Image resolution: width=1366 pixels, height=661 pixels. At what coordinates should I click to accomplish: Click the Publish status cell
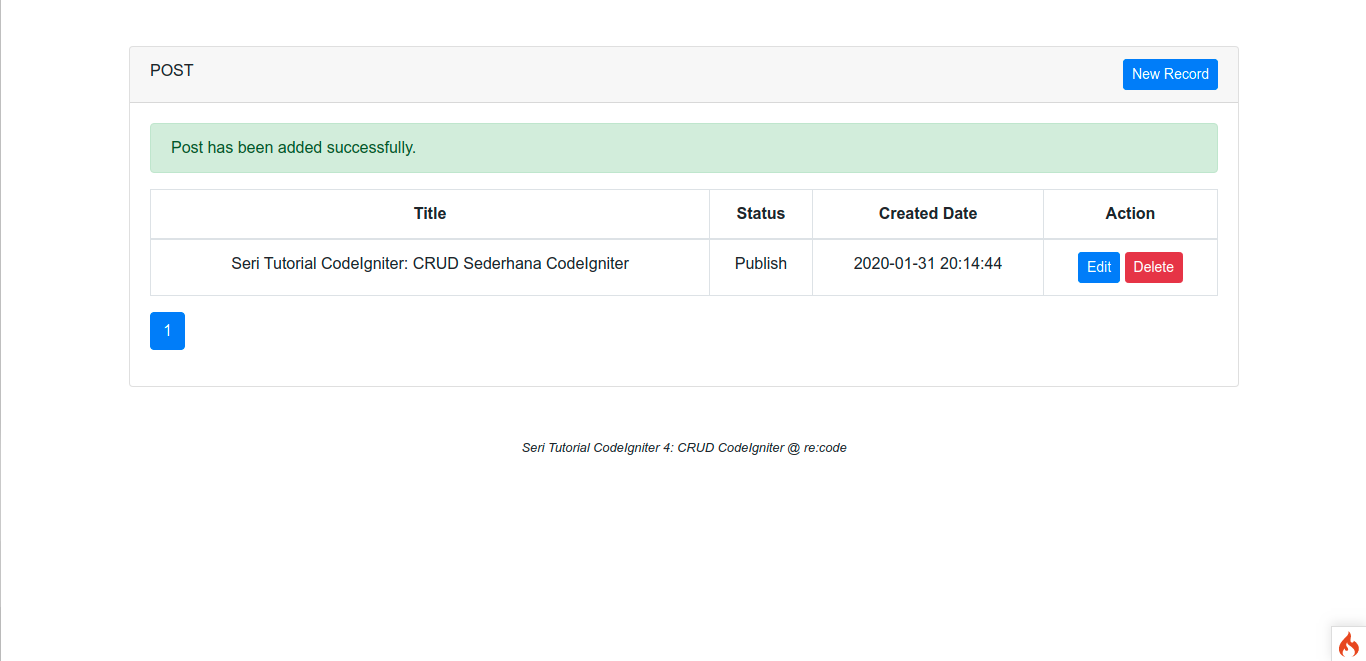point(760,264)
